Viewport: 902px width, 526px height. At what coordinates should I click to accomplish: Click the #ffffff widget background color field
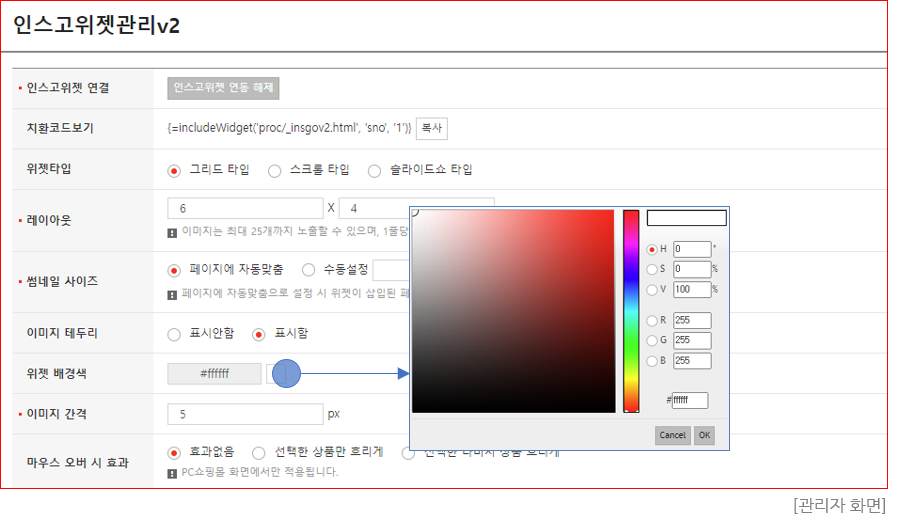(x=214, y=374)
